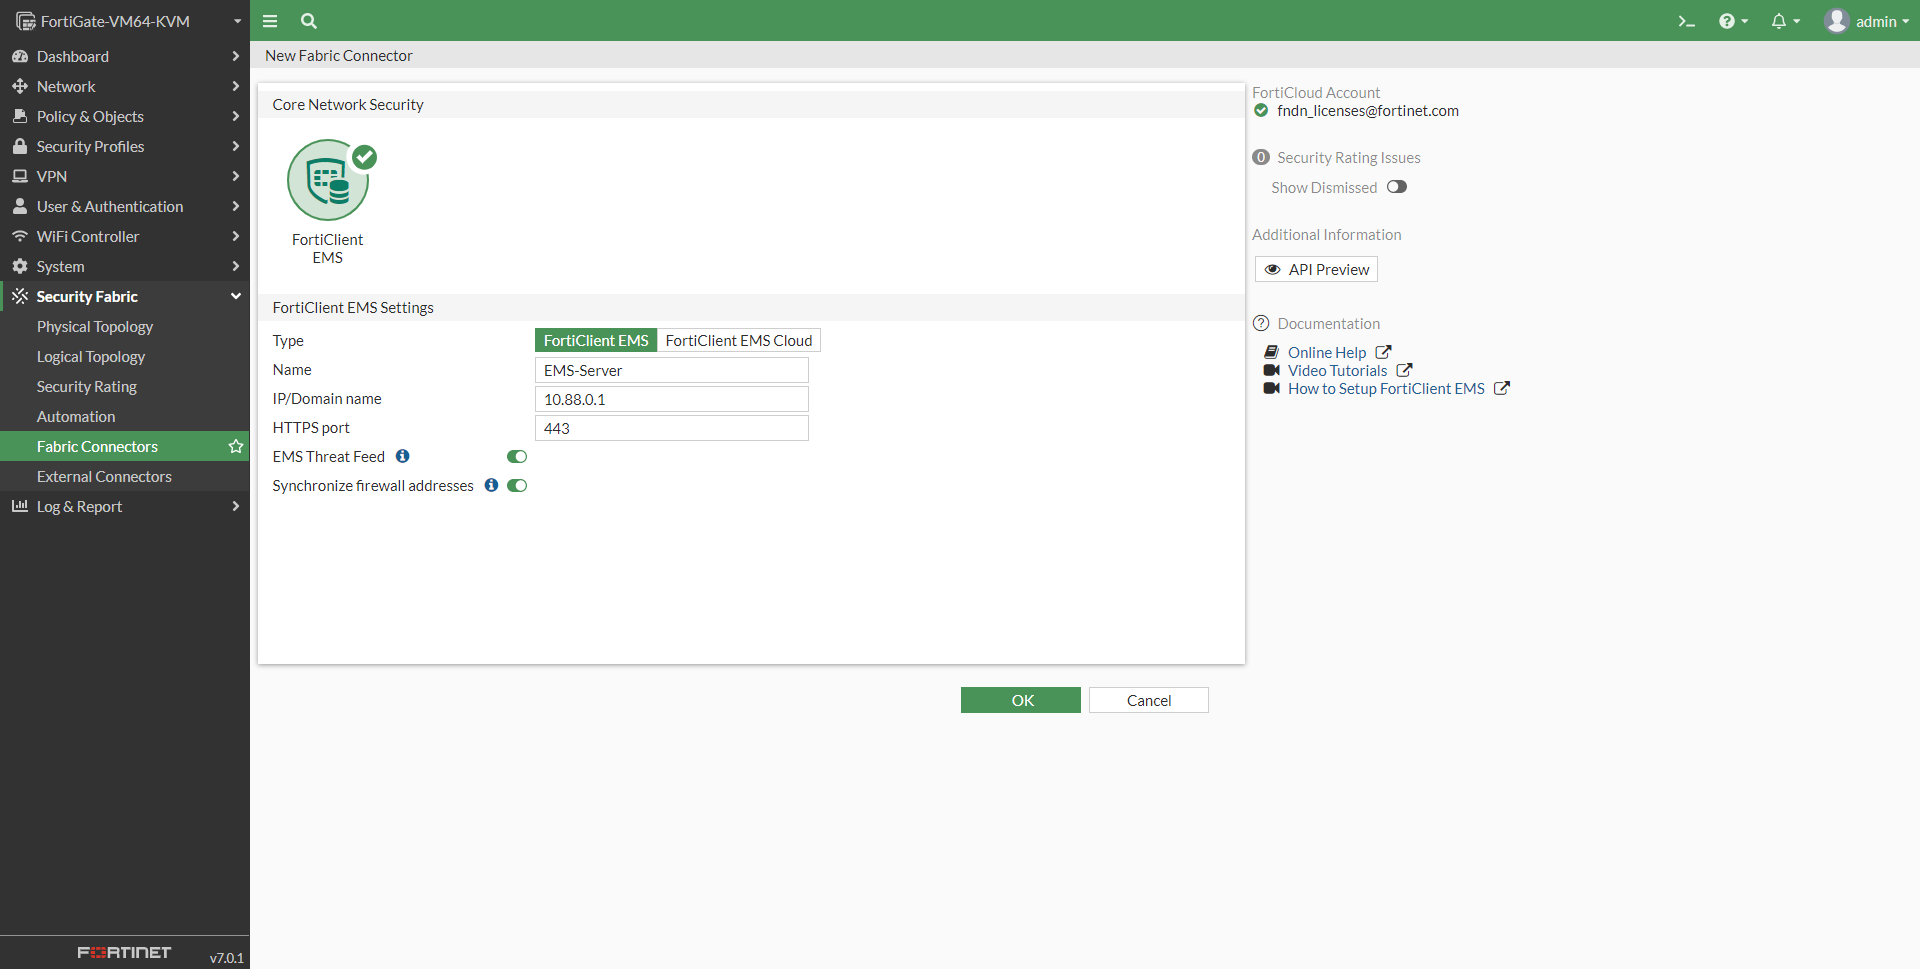Click EMS Threat Feed info icon
This screenshot has width=1920, height=969.
[x=403, y=456]
